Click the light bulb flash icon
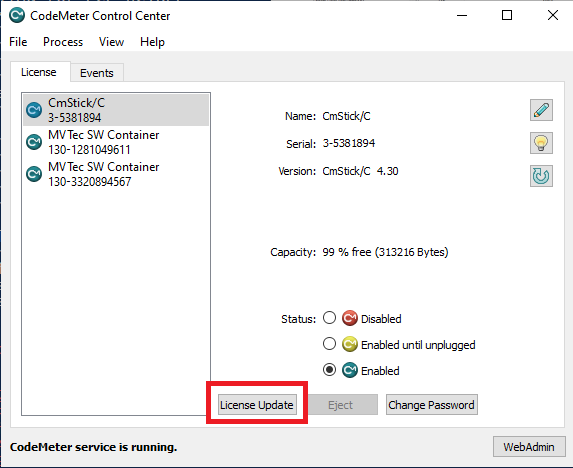 (x=541, y=143)
